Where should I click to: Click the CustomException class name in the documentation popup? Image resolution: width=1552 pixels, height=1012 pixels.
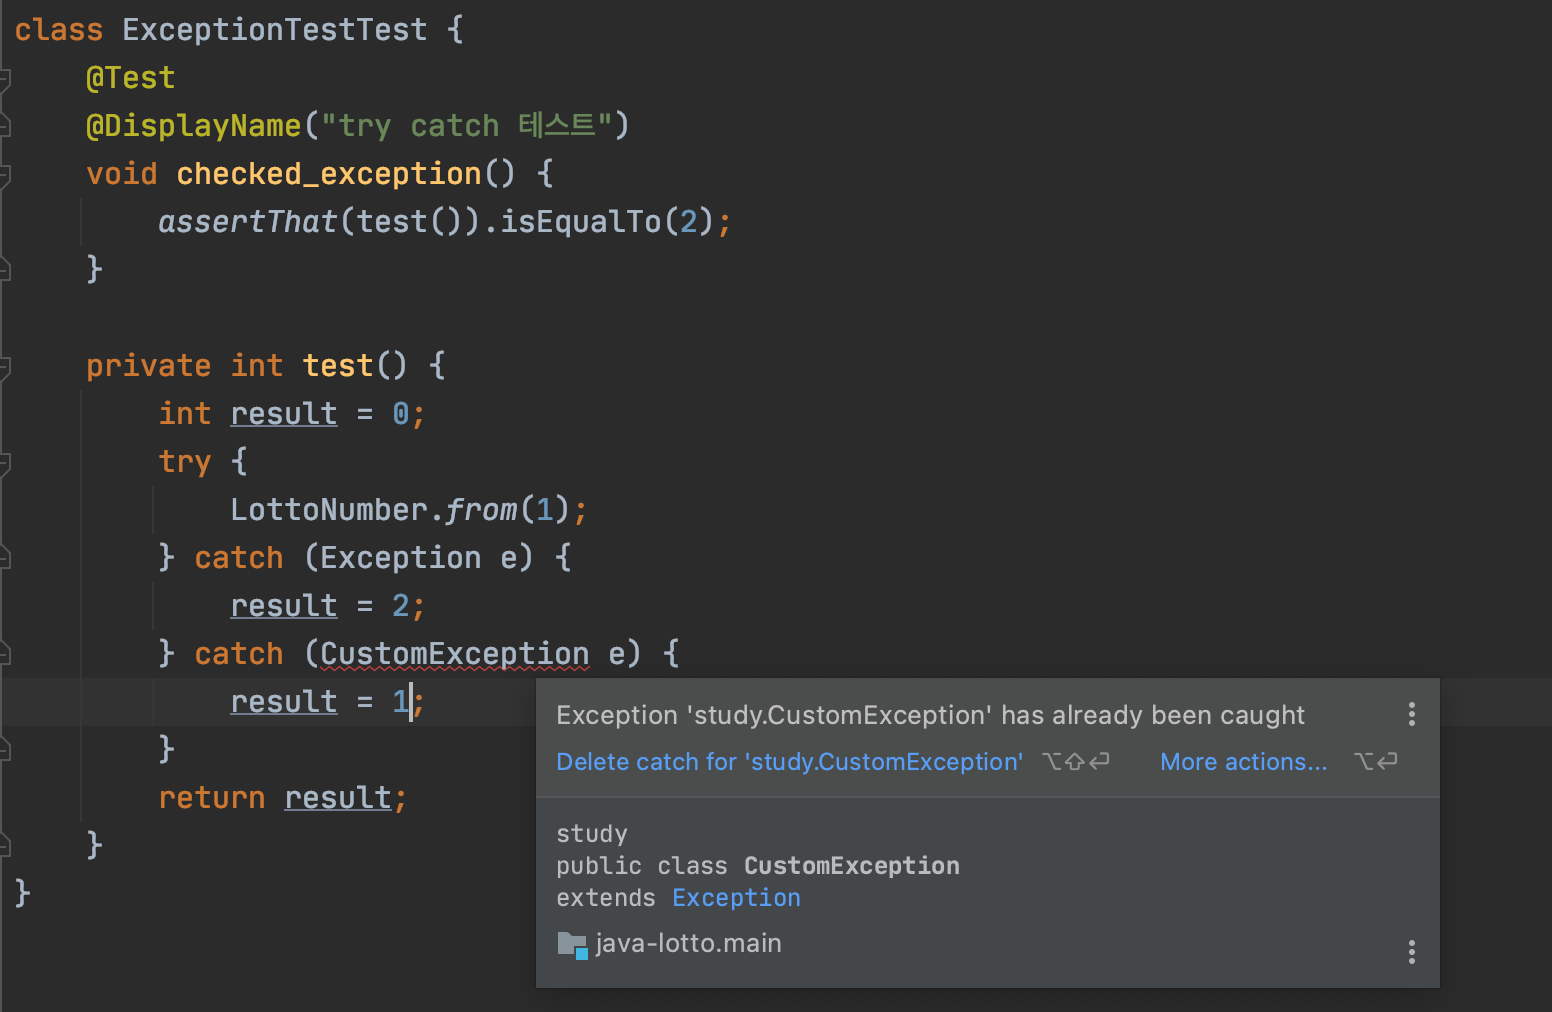851,865
